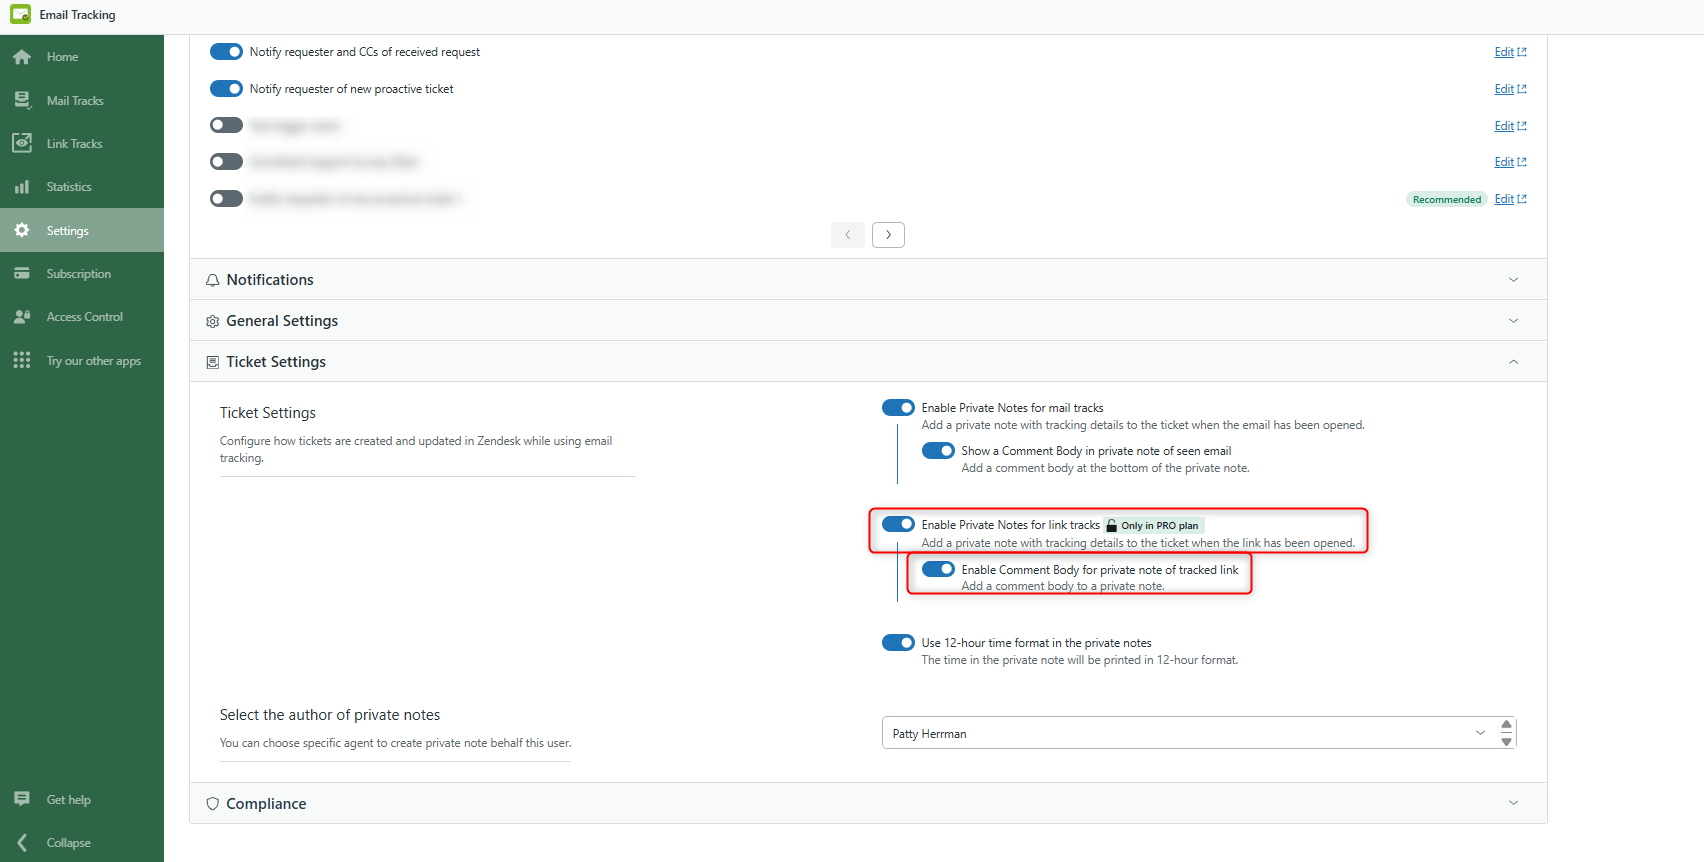The height and width of the screenshot is (862, 1704).
Task: Toggle Enable Comment Body for tracked link note
Action: [938, 569]
